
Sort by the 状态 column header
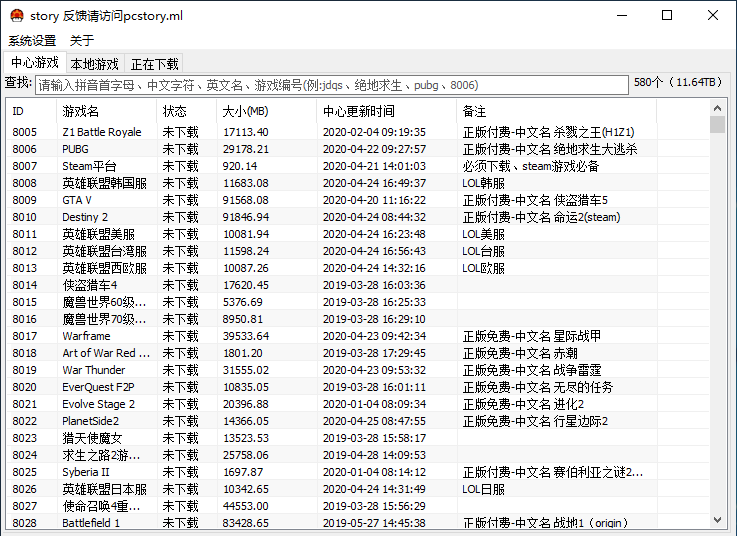pyautogui.click(x=187, y=111)
